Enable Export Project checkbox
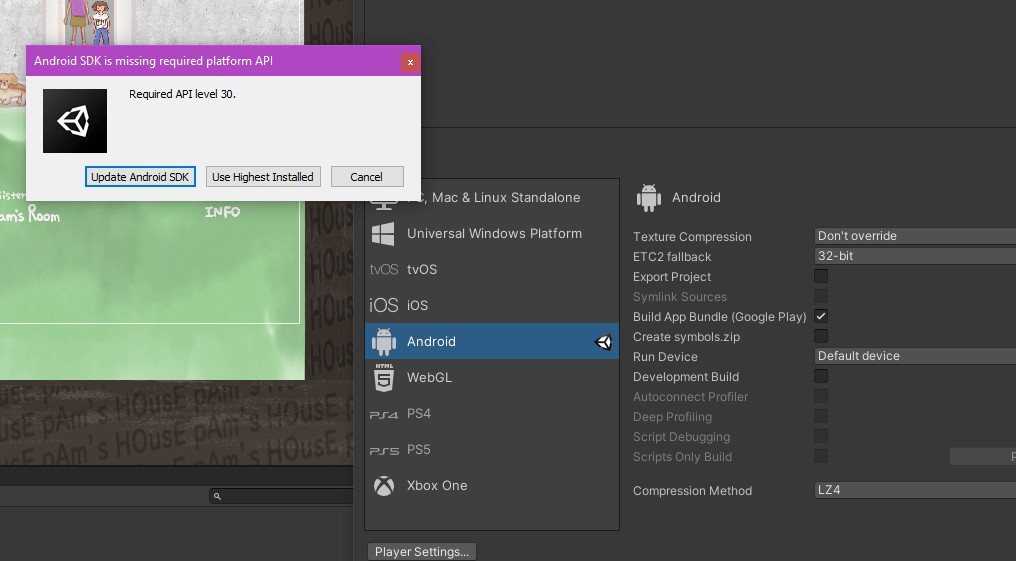 821,276
